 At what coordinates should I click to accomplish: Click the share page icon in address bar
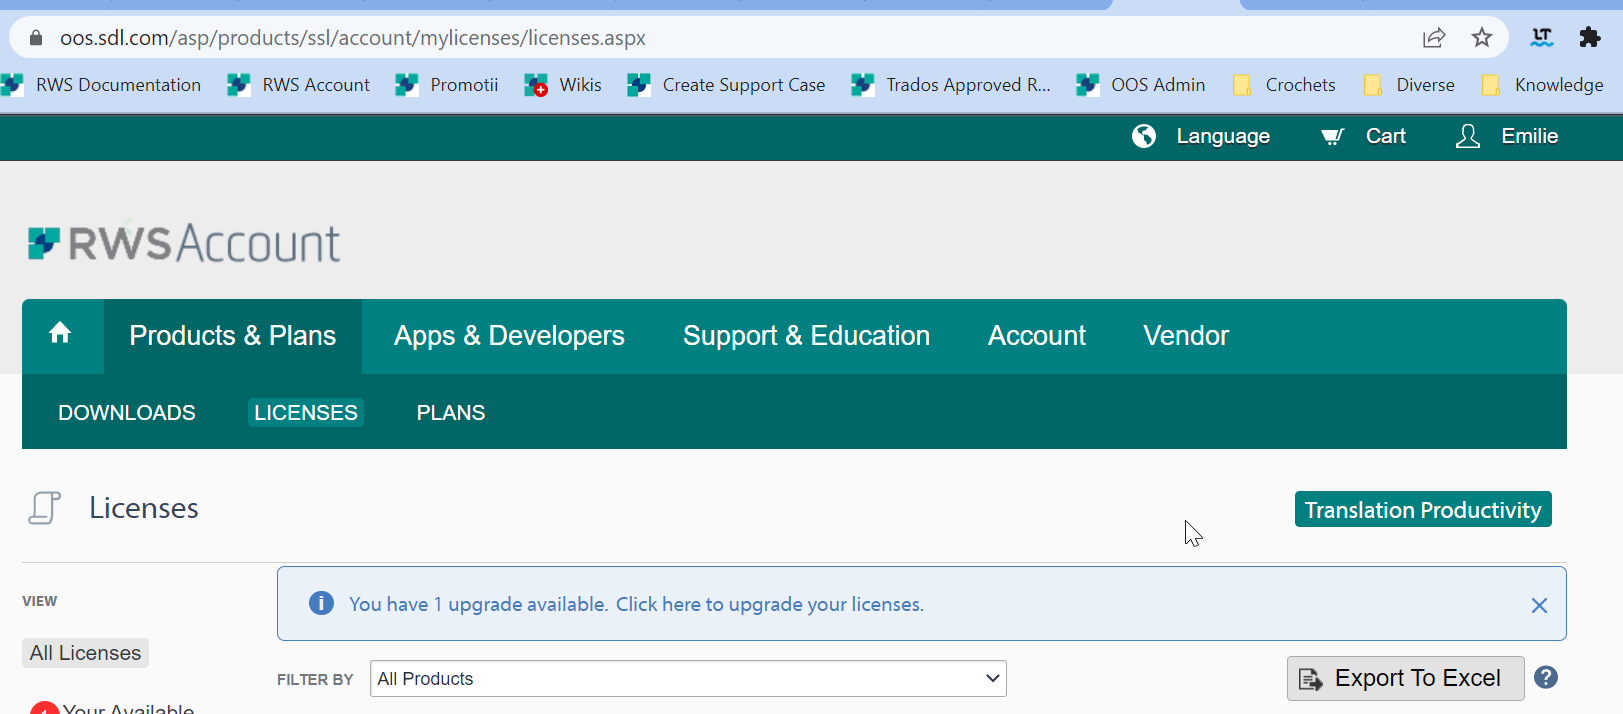point(1434,38)
